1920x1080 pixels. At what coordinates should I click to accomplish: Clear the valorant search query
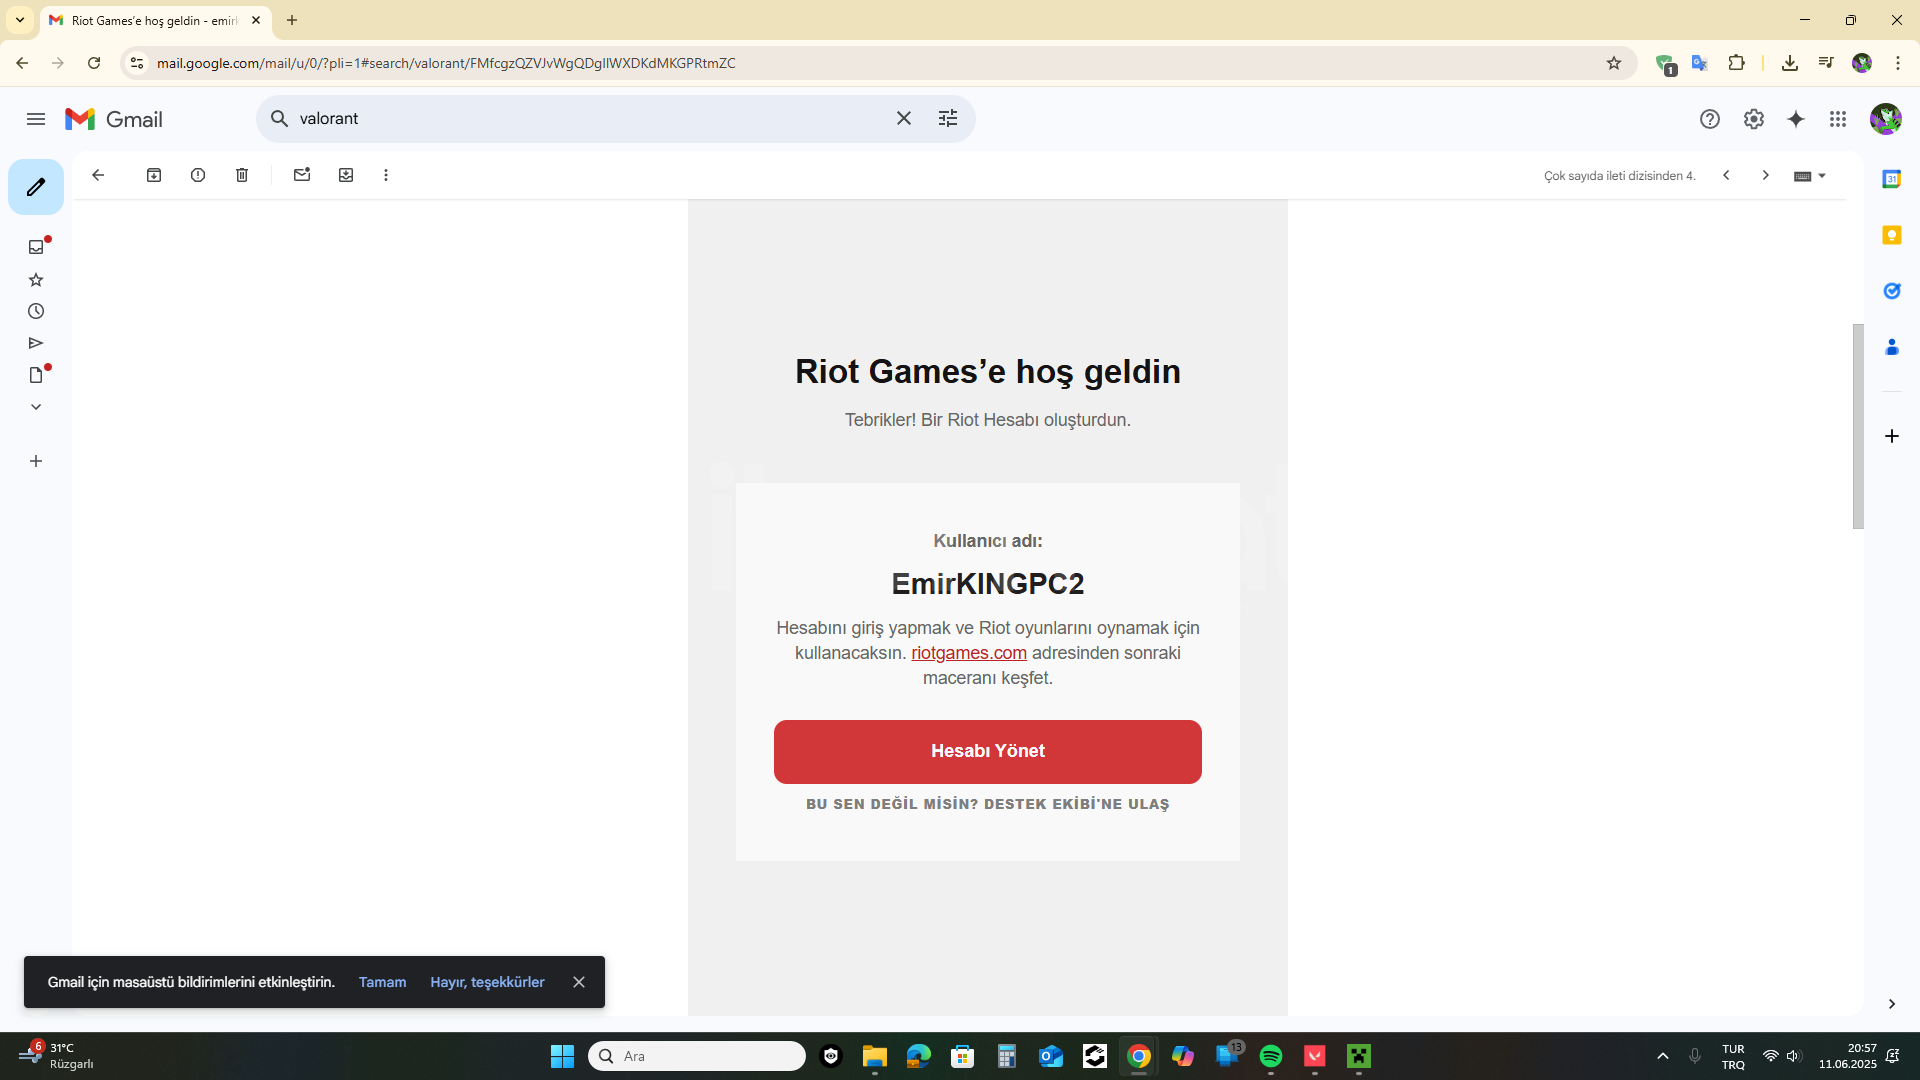coord(904,118)
